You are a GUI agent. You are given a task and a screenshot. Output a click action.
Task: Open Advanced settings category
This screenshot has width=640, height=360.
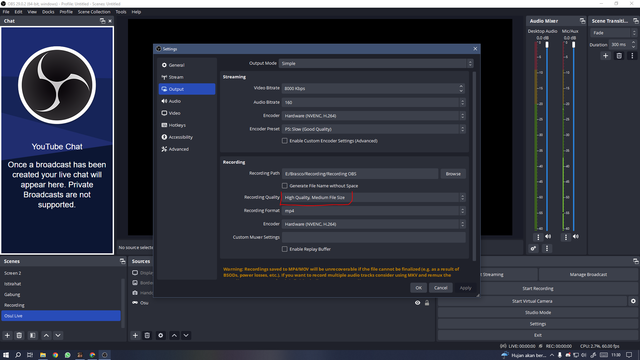point(187,149)
